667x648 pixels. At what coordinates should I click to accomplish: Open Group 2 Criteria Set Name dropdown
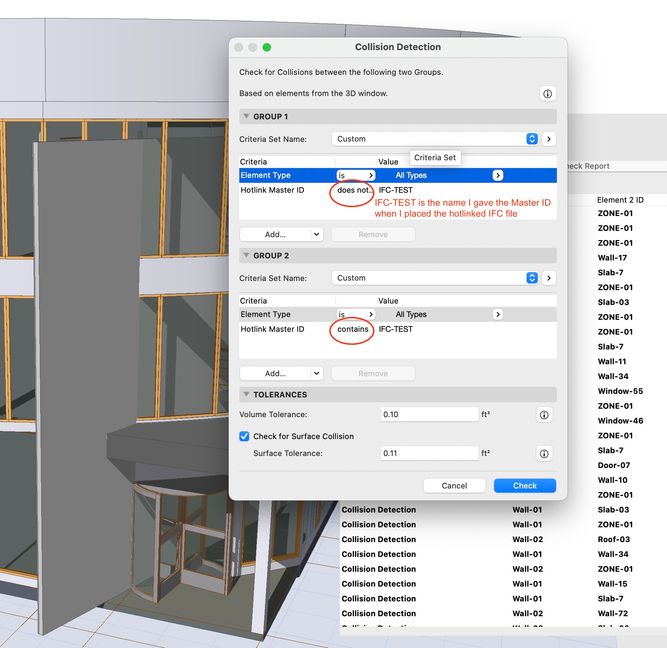[x=435, y=278]
